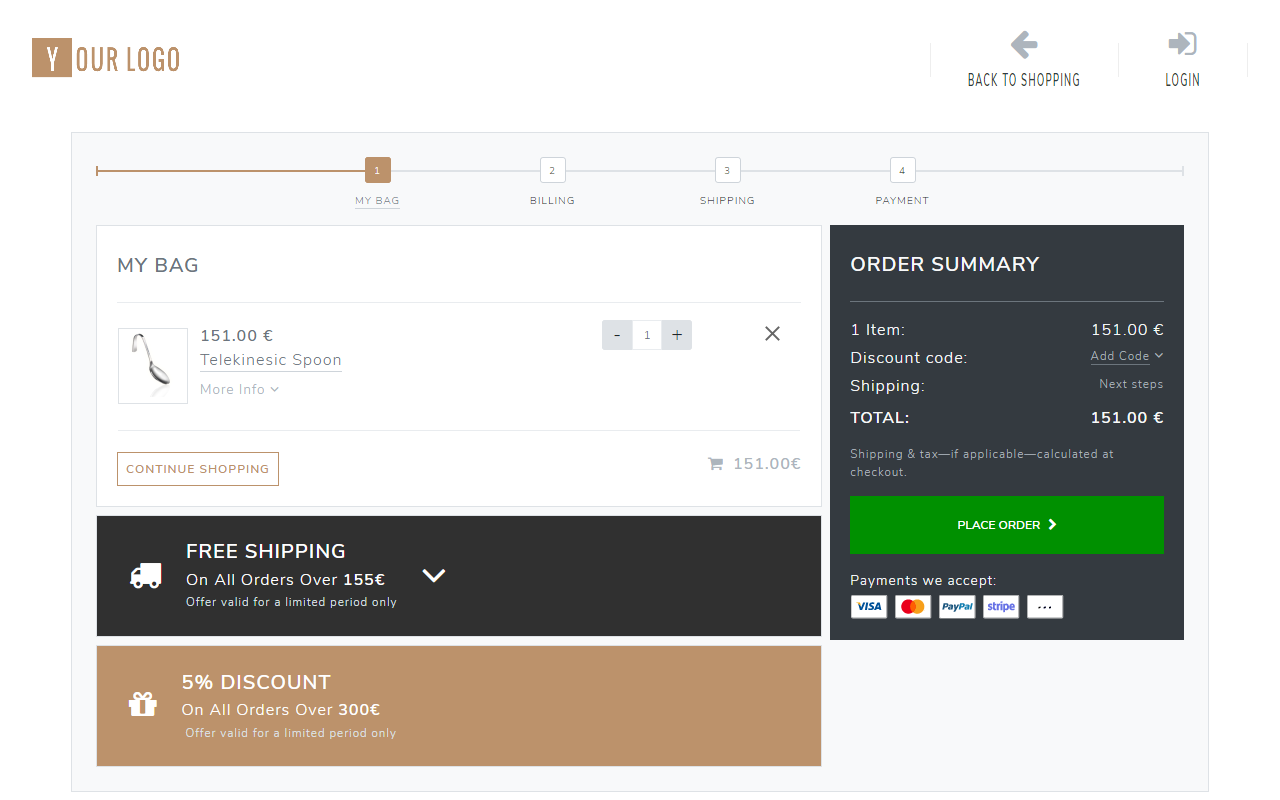Select step 1 marker on progress bar
The image size is (1280, 800).
(x=377, y=170)
